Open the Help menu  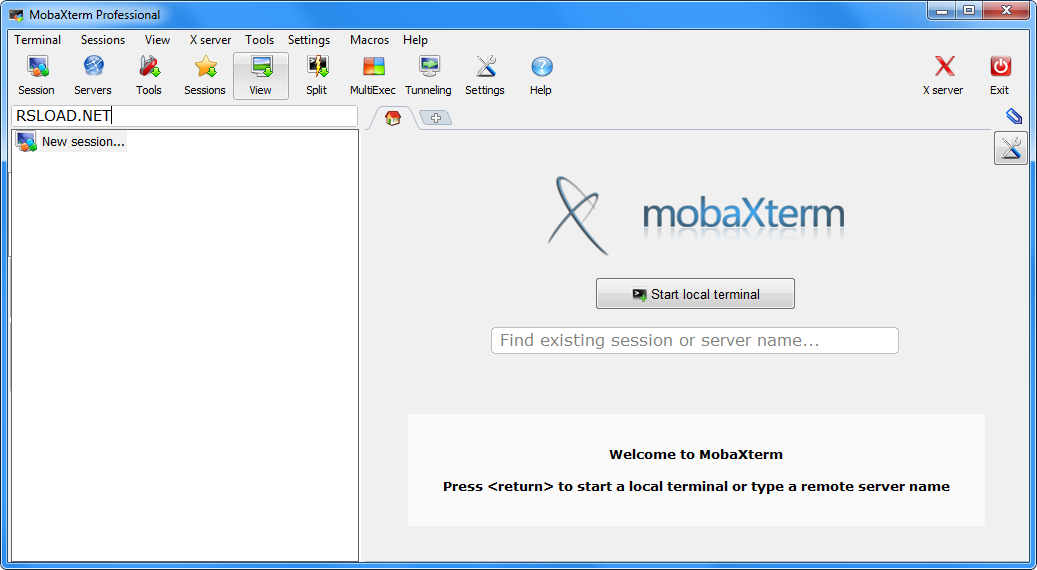(x=415, y=40)
